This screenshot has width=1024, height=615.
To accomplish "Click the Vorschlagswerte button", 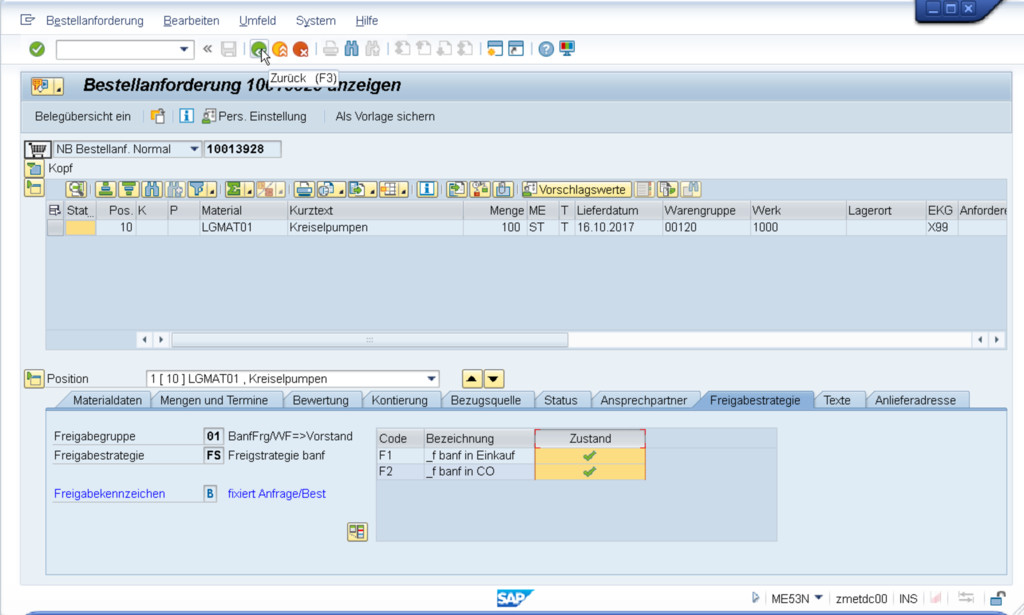I will pyautogui.click(x=577, y=189).
